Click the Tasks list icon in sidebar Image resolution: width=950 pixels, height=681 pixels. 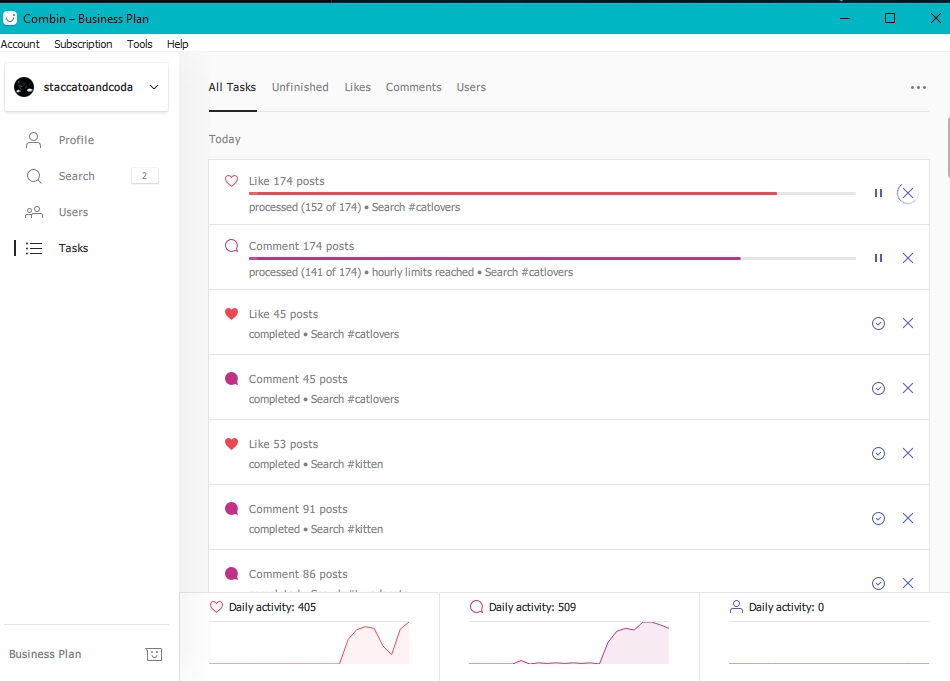coord(34,248)
